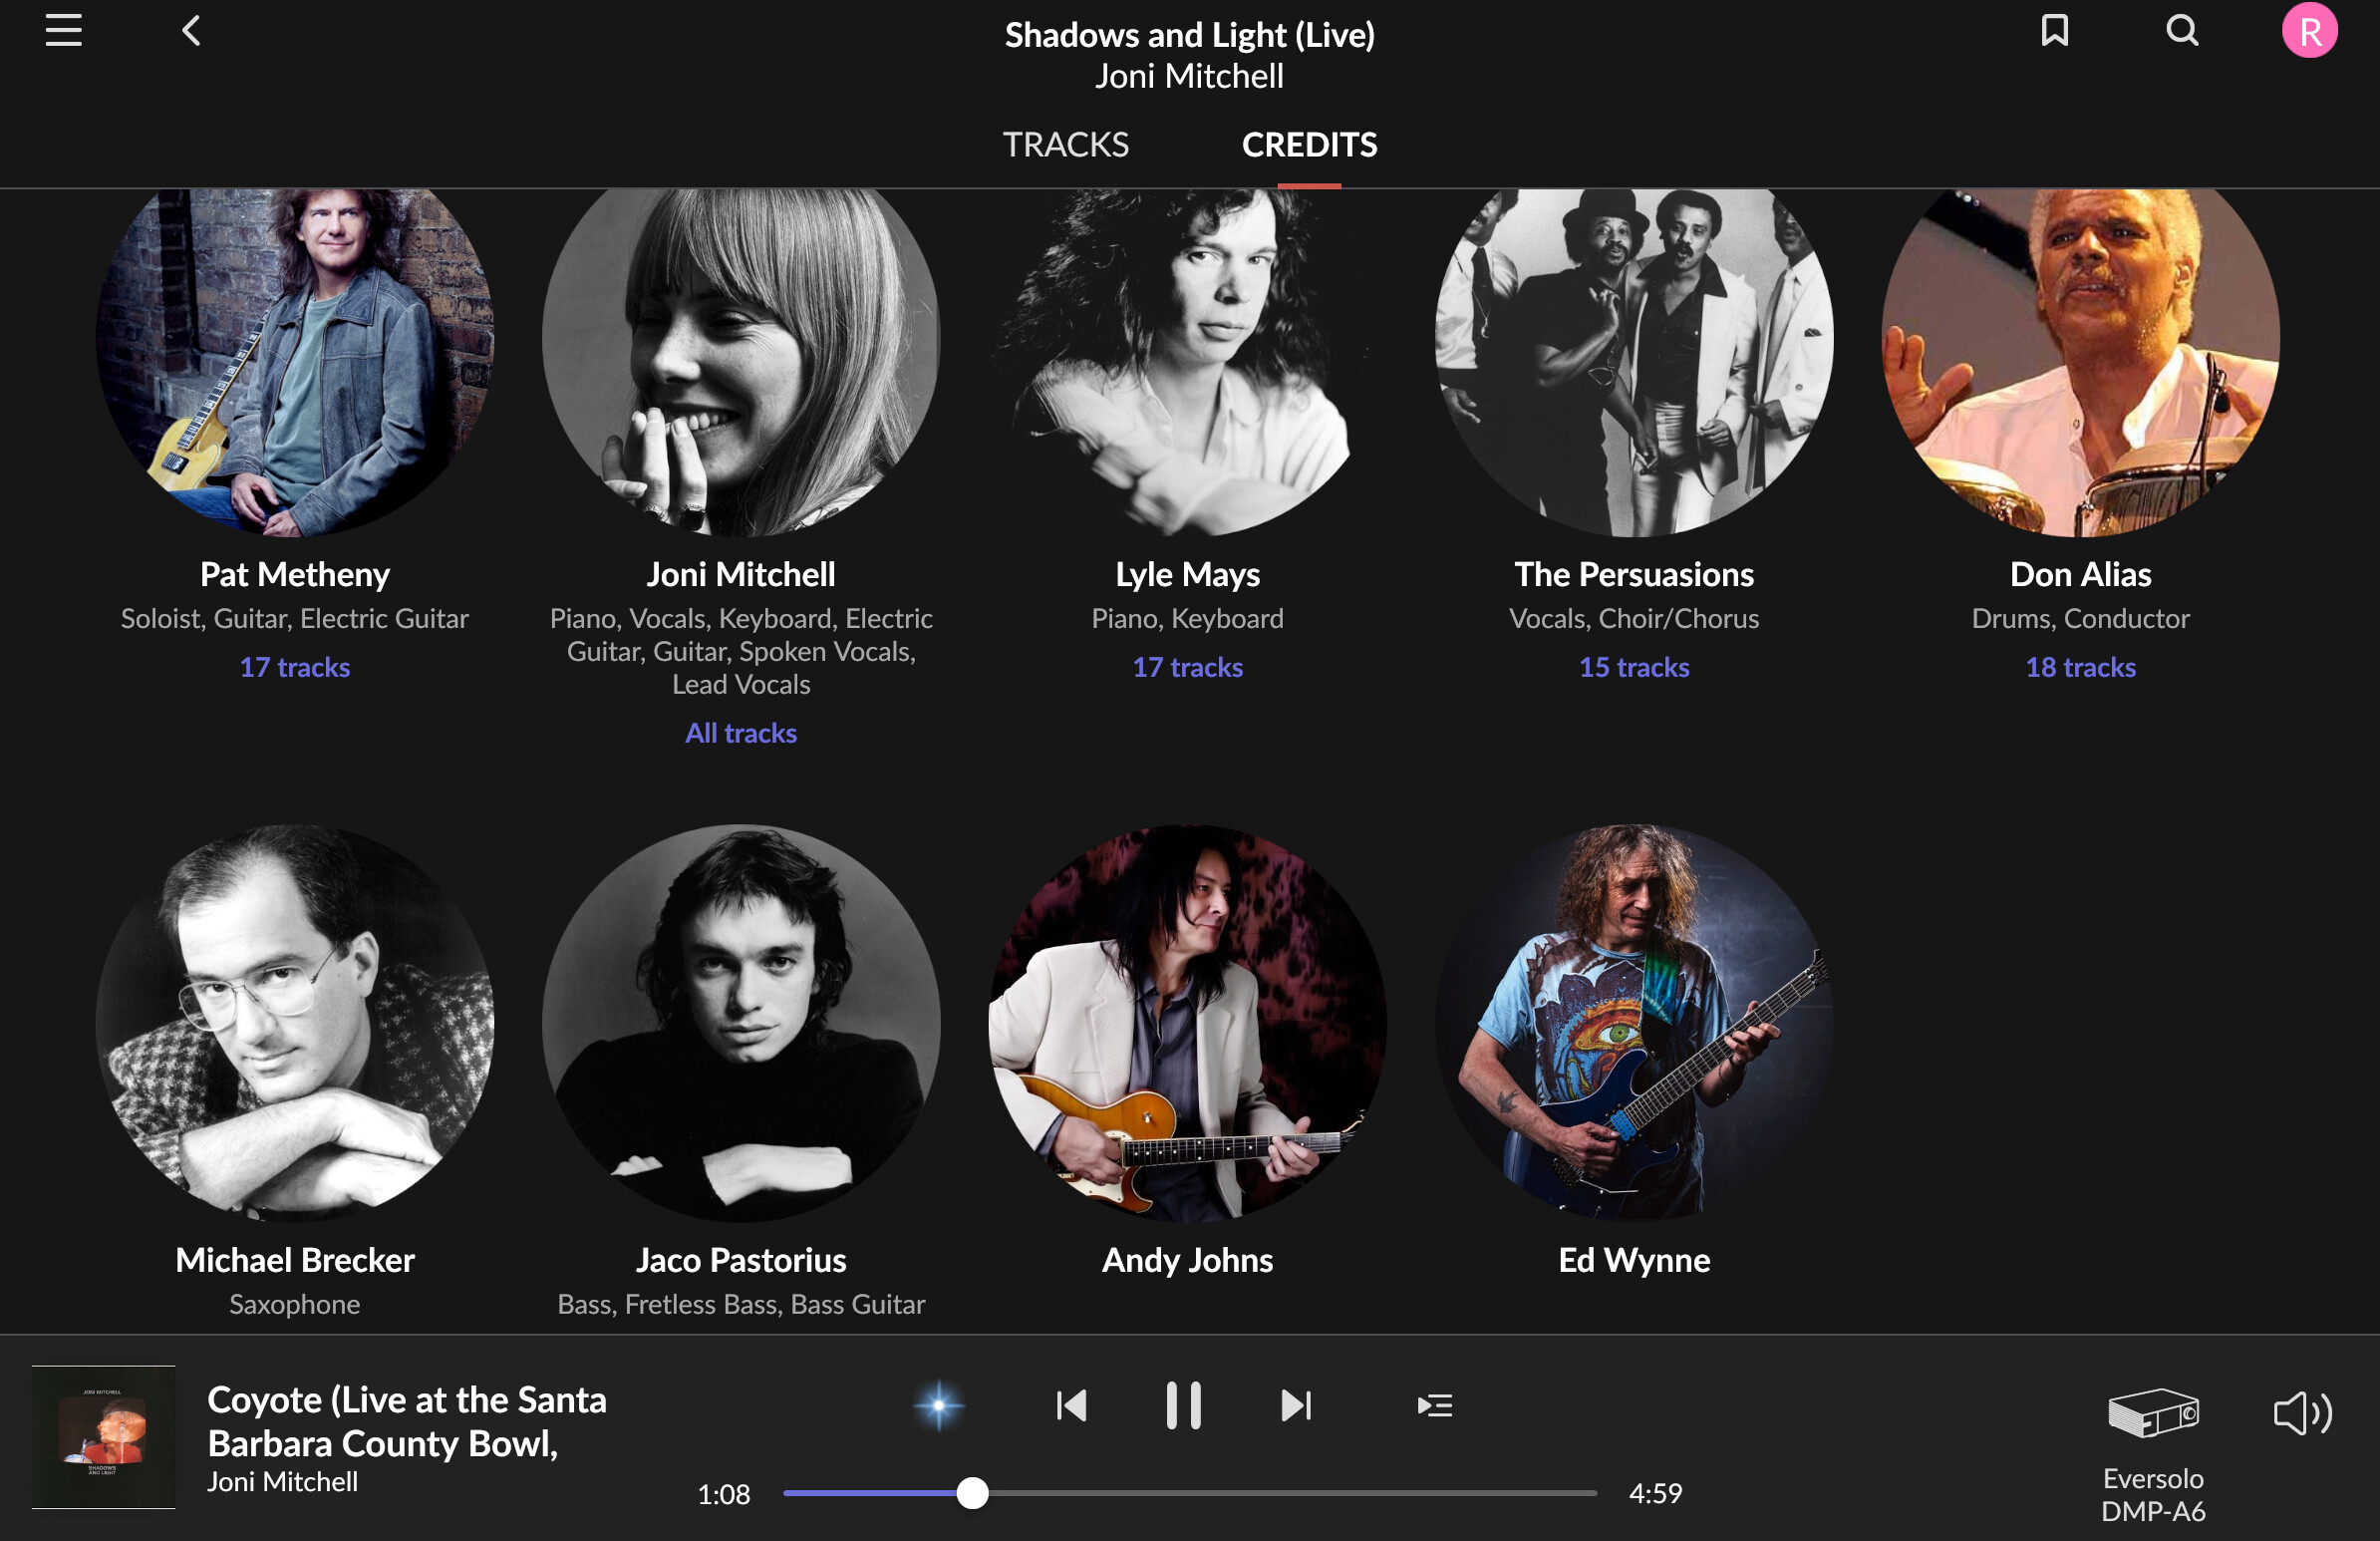
Task: Pause the current track
Action: (x=1183, y=1405)
